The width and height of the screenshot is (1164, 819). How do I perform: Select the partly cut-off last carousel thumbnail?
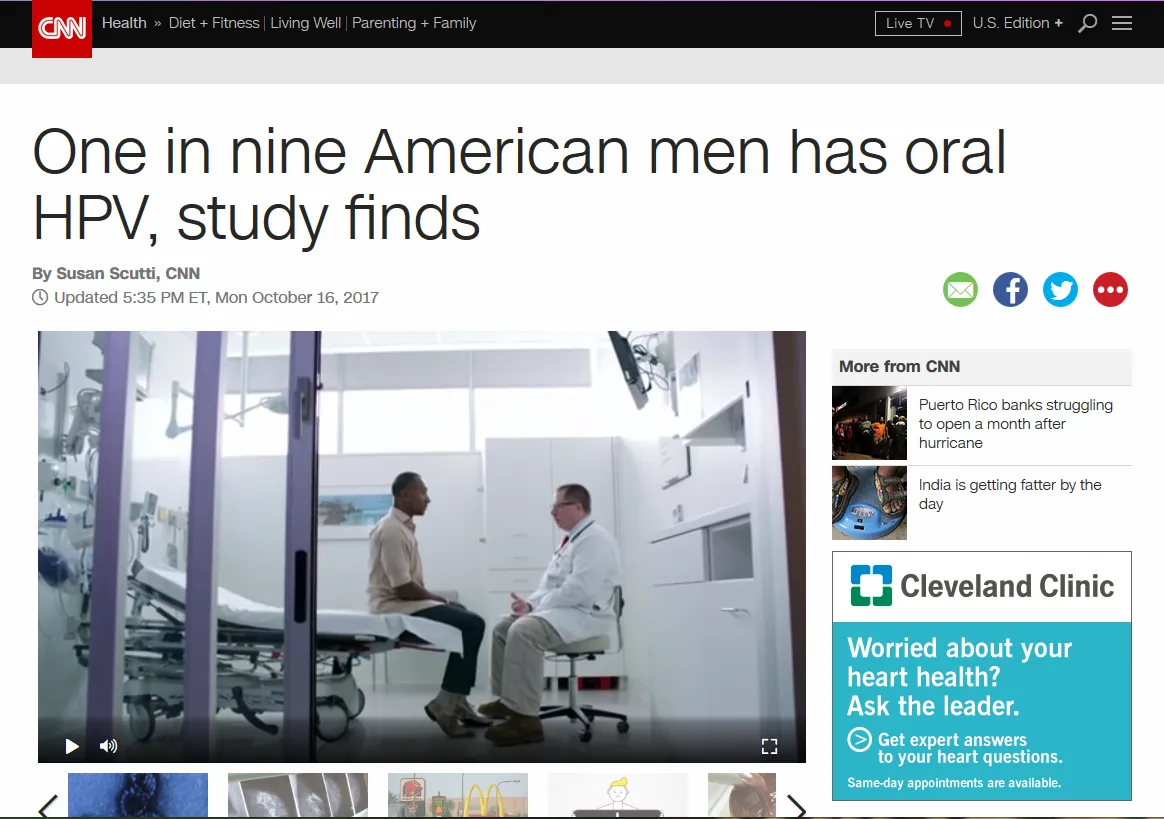(x=742, y=795)
